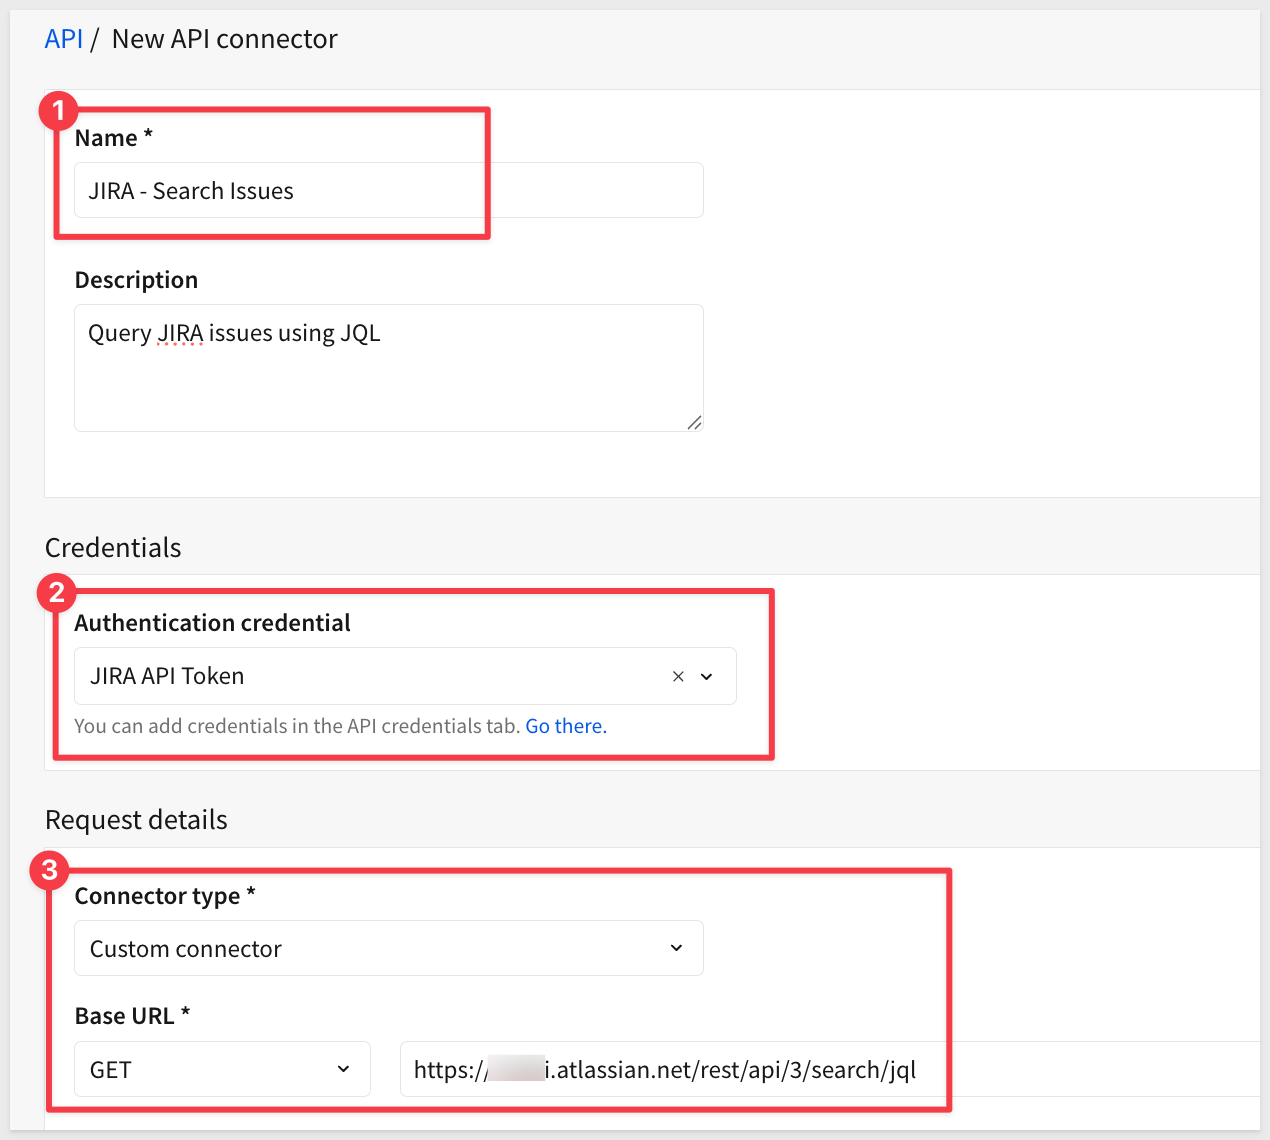Screen dimensions: 1270x1140
Task: Click the red step 3 badge
Action: tap(49, 870)
